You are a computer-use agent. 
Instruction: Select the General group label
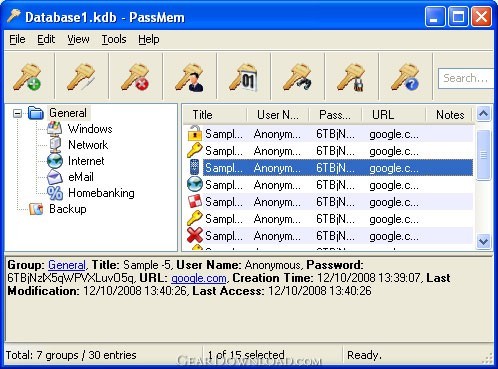click(68, 113)
